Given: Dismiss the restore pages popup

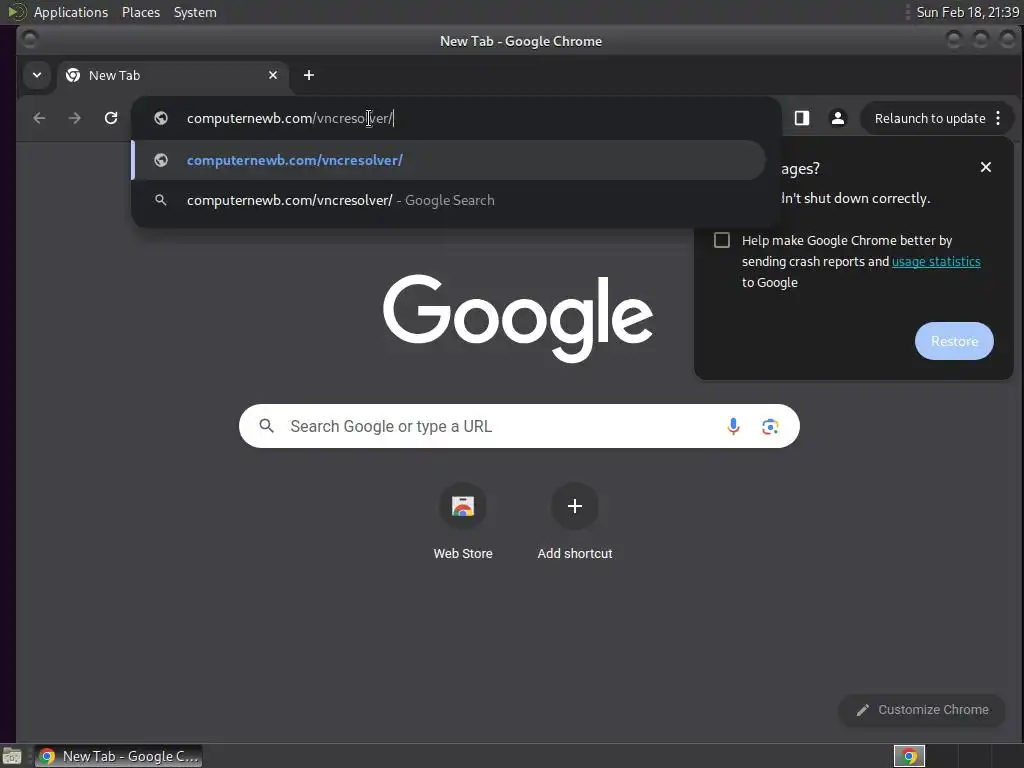Looking at the screenshot, I should pyautogui.click(x=986, y=167).
